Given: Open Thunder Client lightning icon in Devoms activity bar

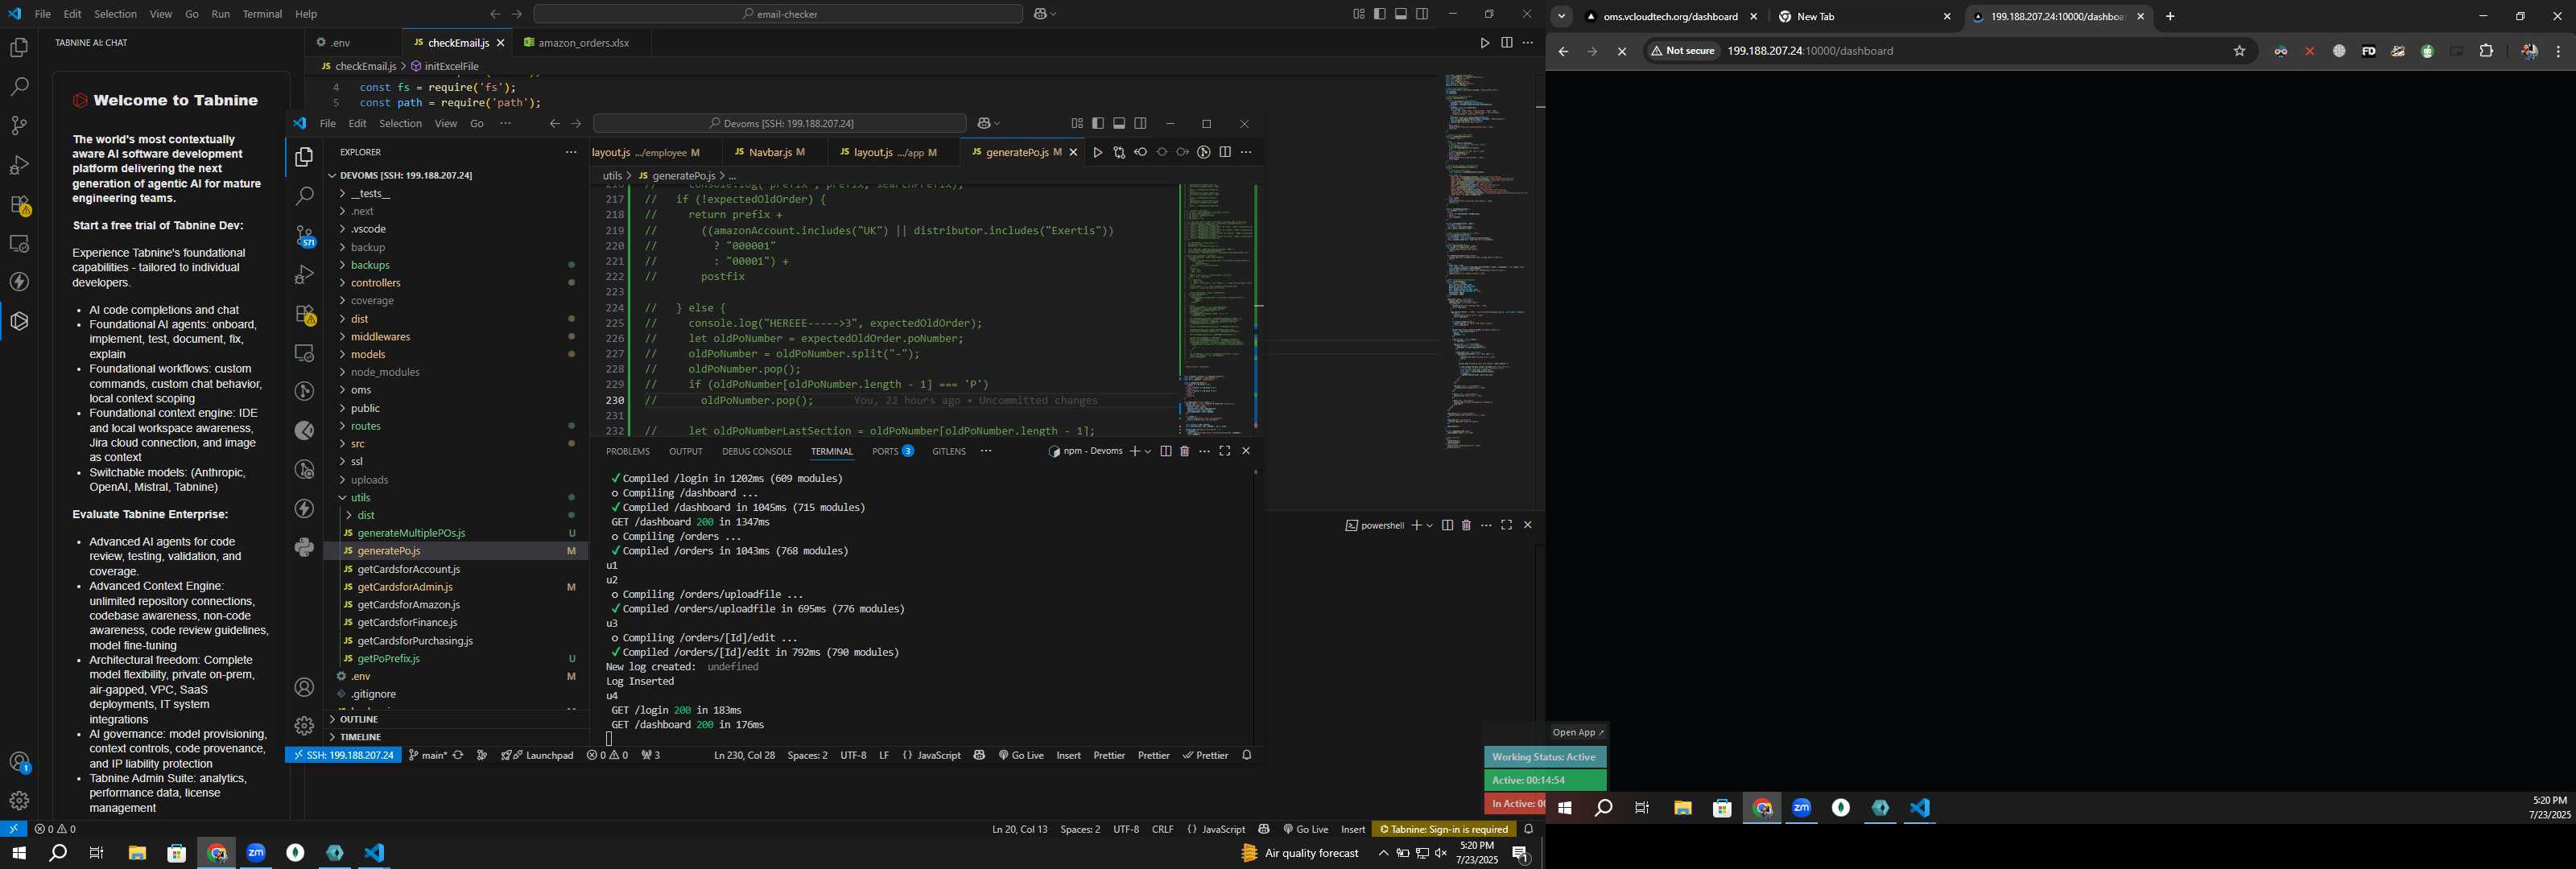Looking at the screenshot, I should (x=304, y=508).
